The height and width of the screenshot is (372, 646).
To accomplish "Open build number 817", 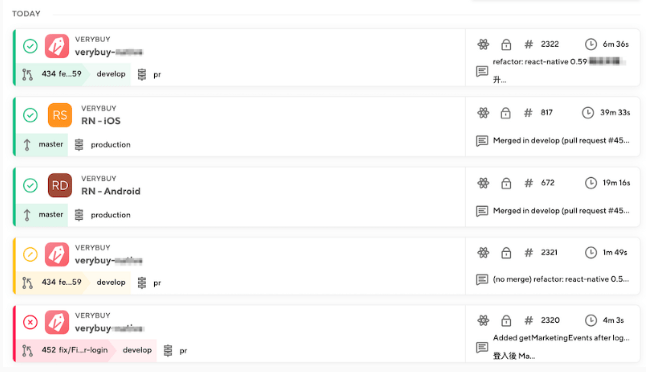I will (x=547, y=112).
